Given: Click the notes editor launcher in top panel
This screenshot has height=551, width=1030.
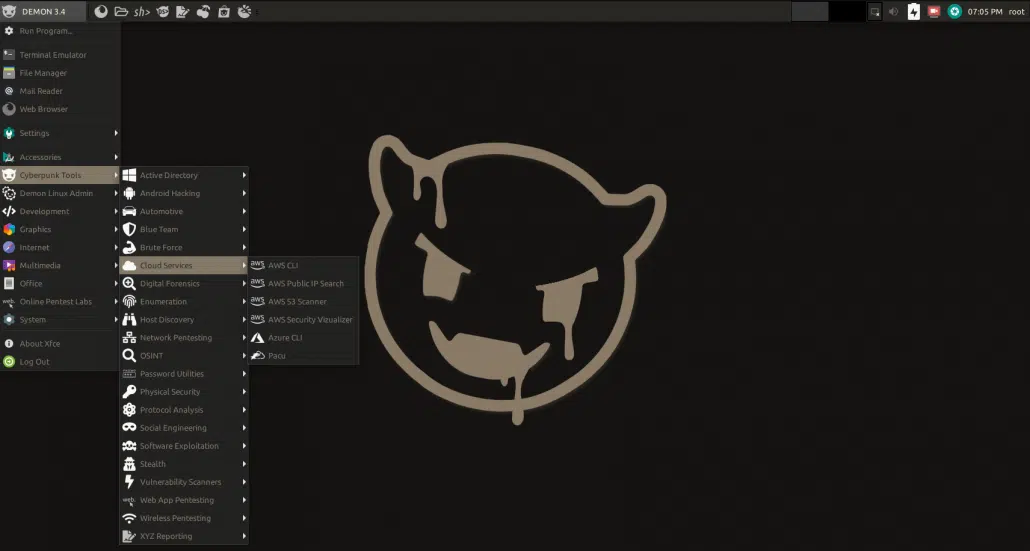Looking at the screenshot, I should pyautogui.click(x=183, y=11).
